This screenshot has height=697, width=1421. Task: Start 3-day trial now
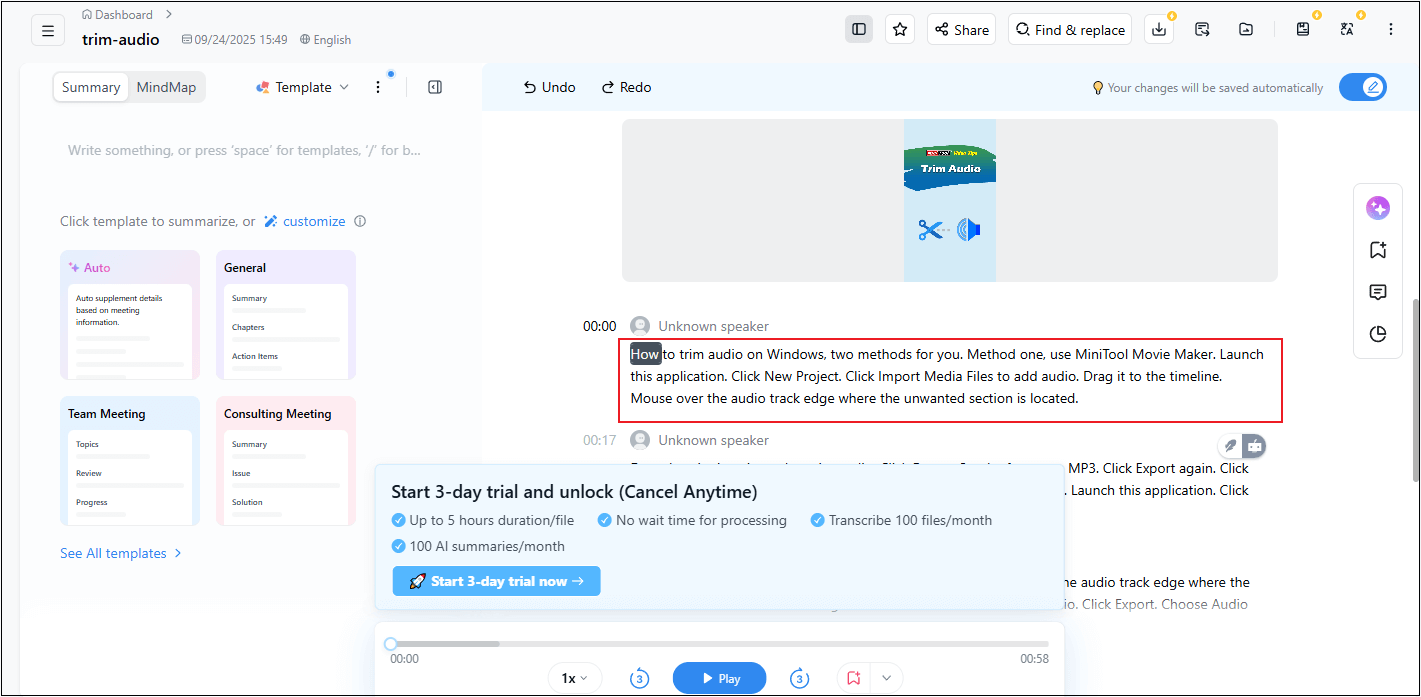[x=497, y=581]
